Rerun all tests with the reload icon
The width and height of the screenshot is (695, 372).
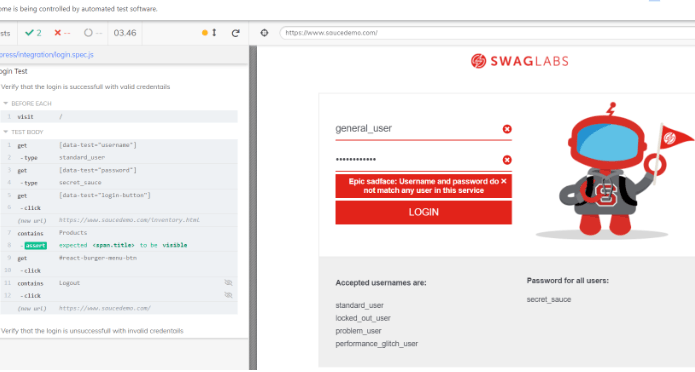(236, 33)
